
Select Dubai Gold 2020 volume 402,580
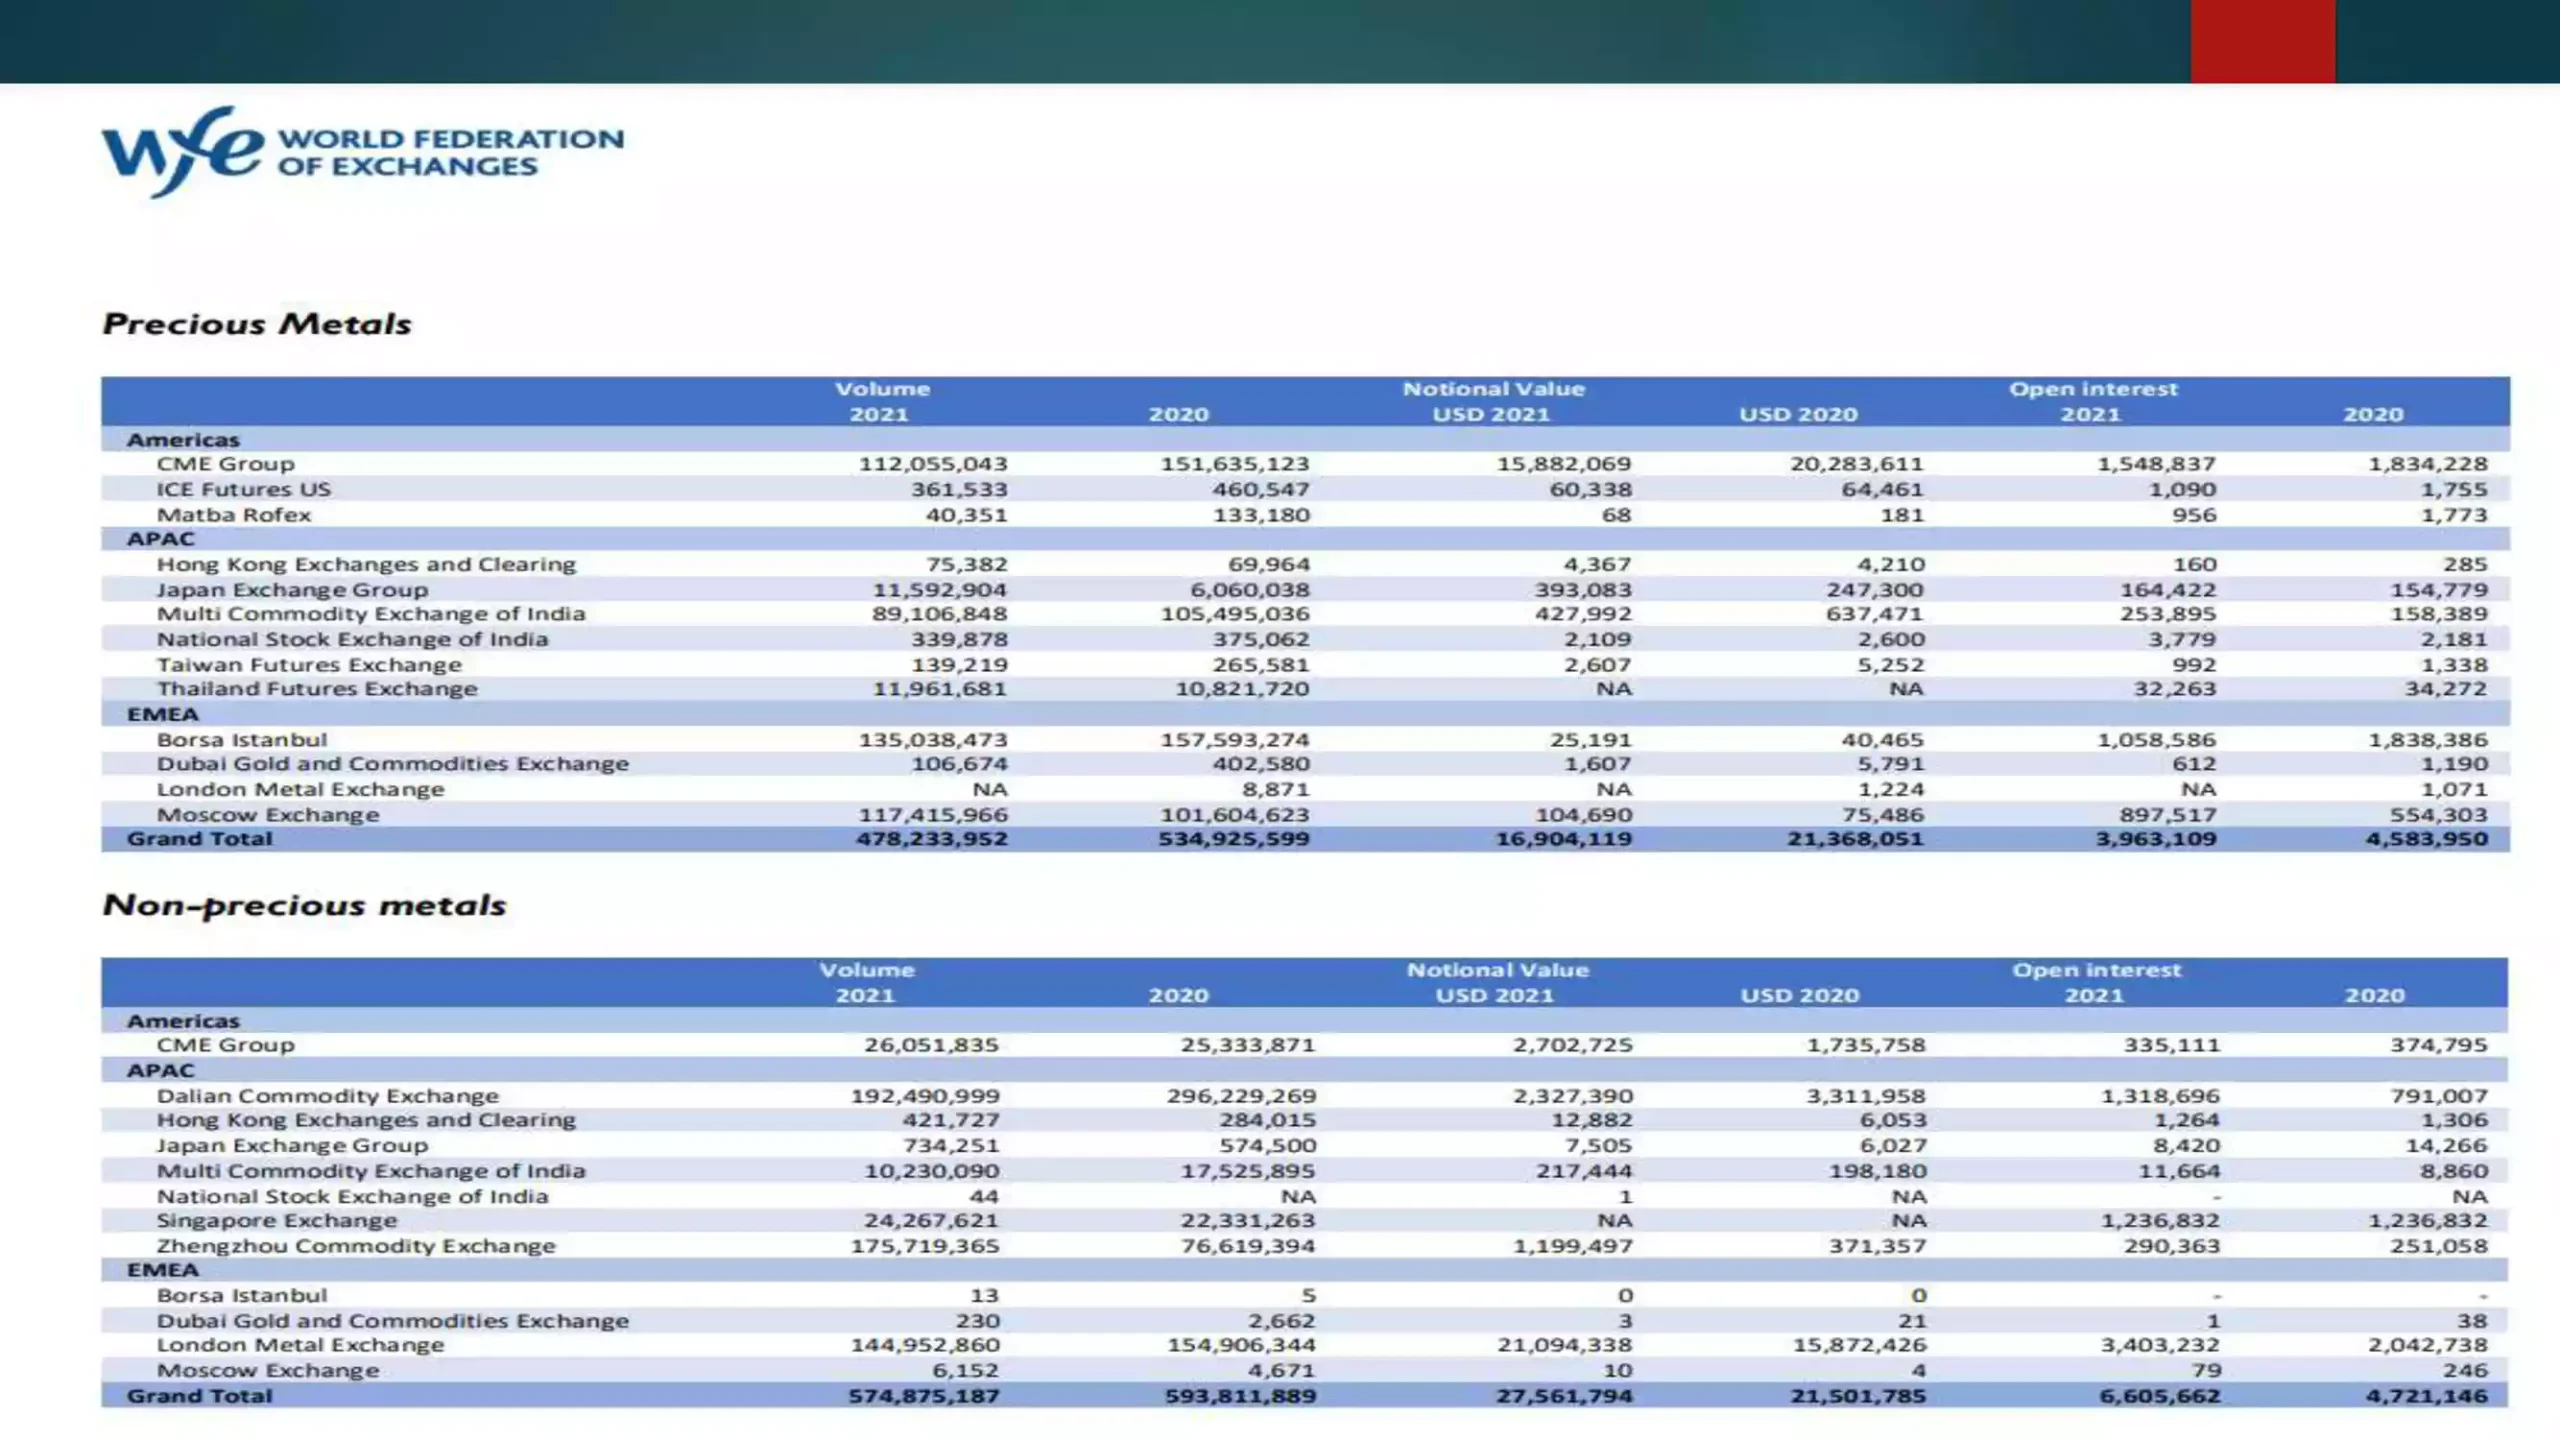pyautogui.click(x=1261, y=764)
